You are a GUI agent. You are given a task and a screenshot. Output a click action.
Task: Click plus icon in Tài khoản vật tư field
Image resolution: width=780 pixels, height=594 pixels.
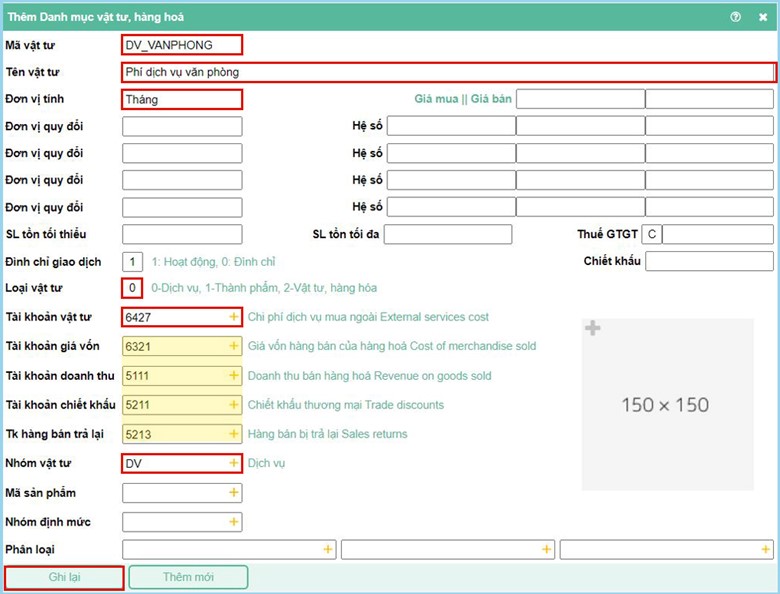point(234,317)
